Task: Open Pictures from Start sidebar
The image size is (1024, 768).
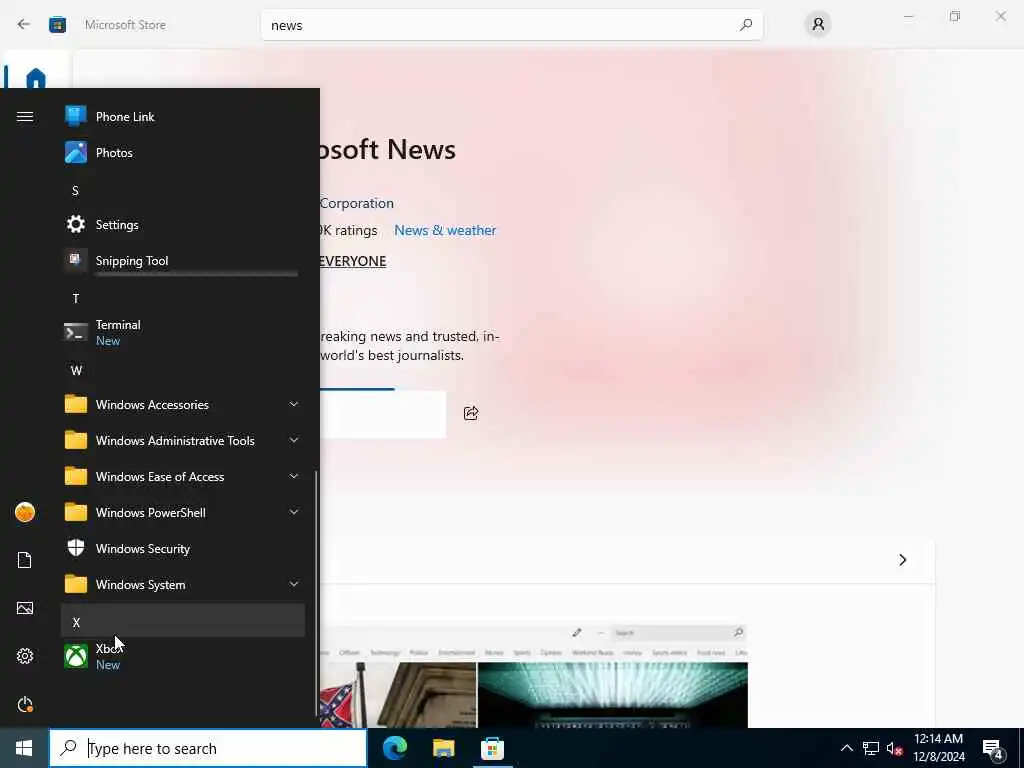Action: [x=25, y=608]
